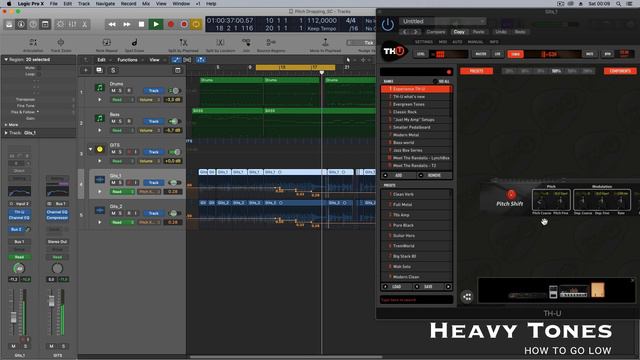Image resolution: width=640 pixels, height=360 pixels.
Task: Start playback with the green Play button
Action: tap(156, 24)
